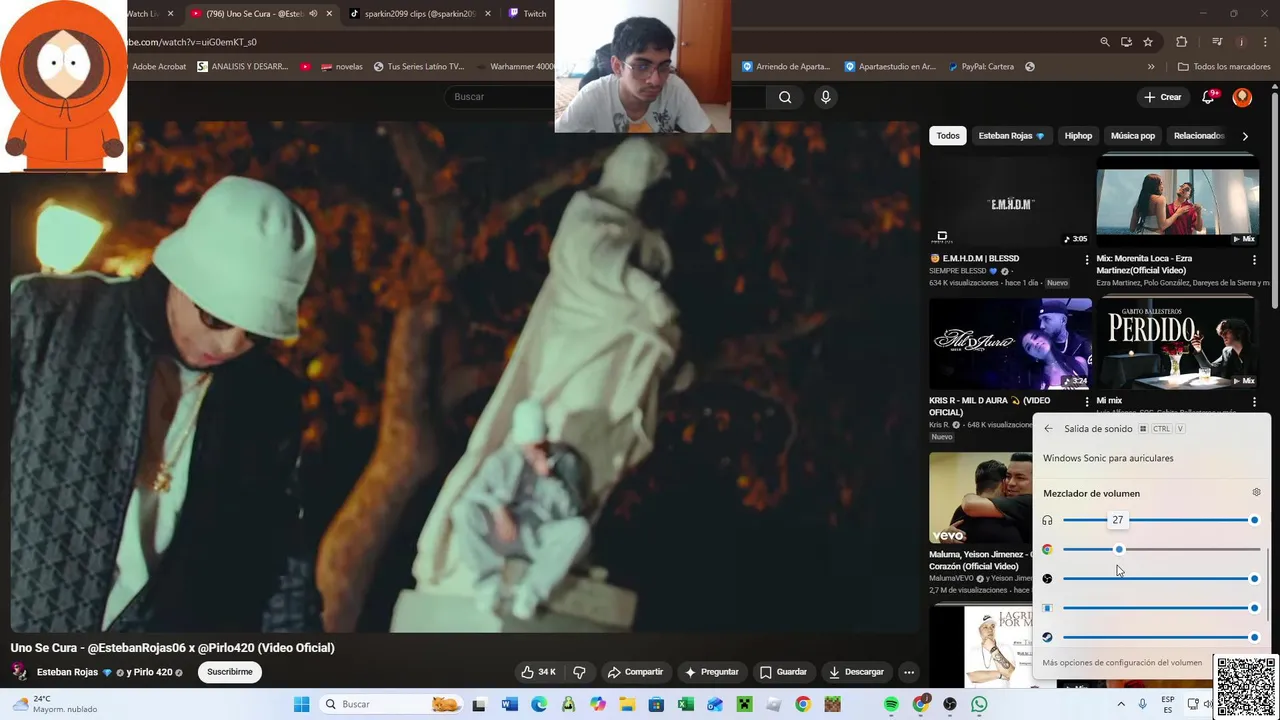
Task: Adjust the OBS volume slider
Action: (x=1161, y=579)
